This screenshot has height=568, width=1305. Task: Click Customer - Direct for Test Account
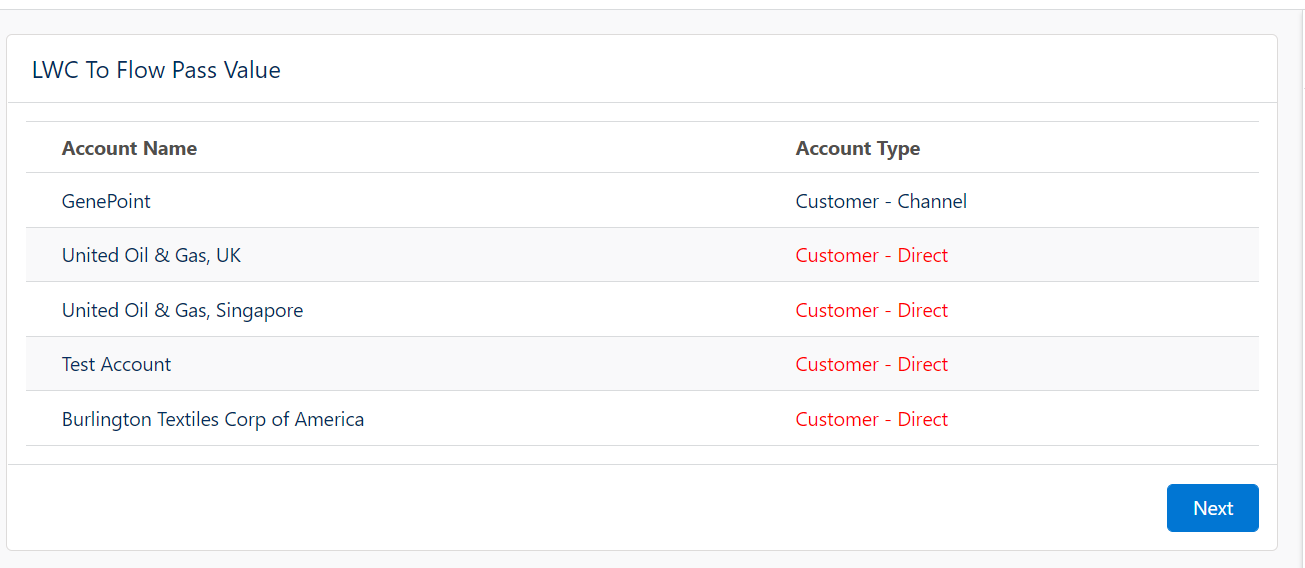(x=871, y=364)
